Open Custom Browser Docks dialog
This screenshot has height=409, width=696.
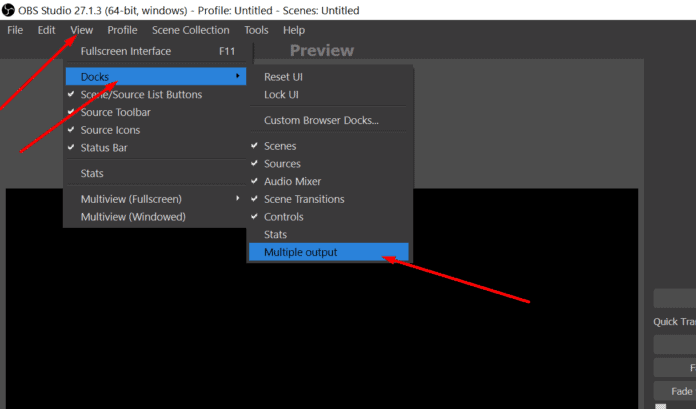[321, 121]
